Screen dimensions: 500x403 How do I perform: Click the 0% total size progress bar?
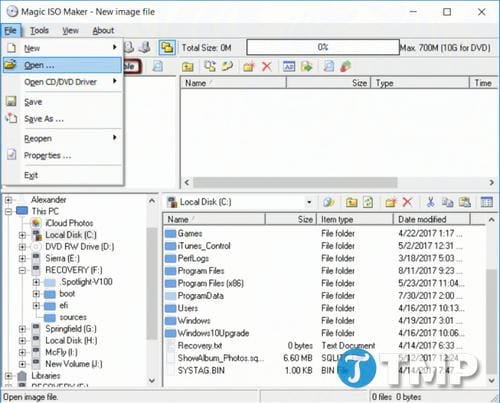[323, 47]
